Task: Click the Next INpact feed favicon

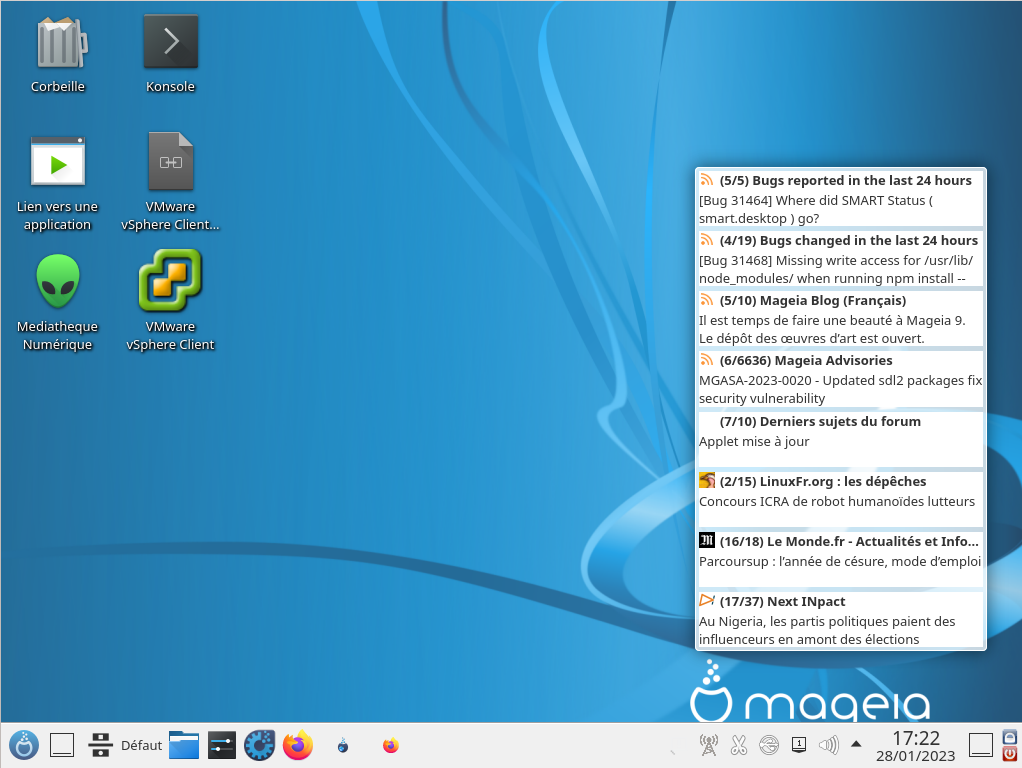Action: click(x=707, y=600)
